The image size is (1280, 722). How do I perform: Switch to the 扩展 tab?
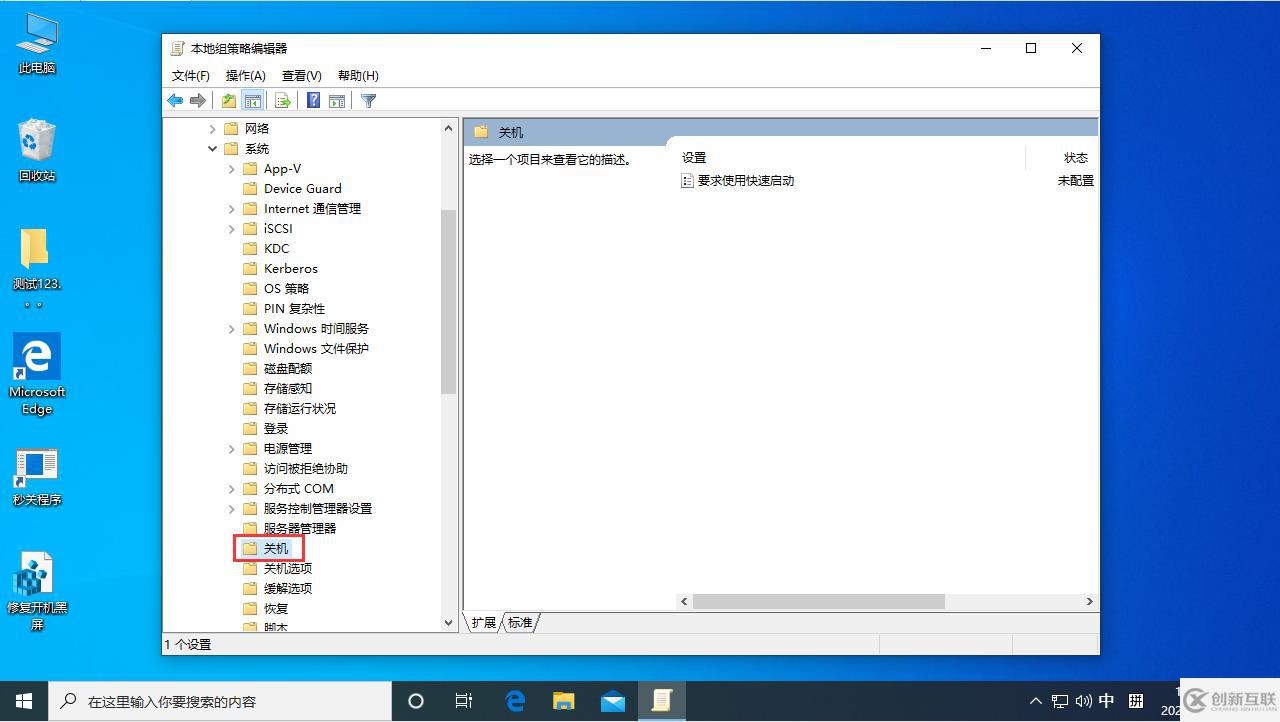click(482, 622)
